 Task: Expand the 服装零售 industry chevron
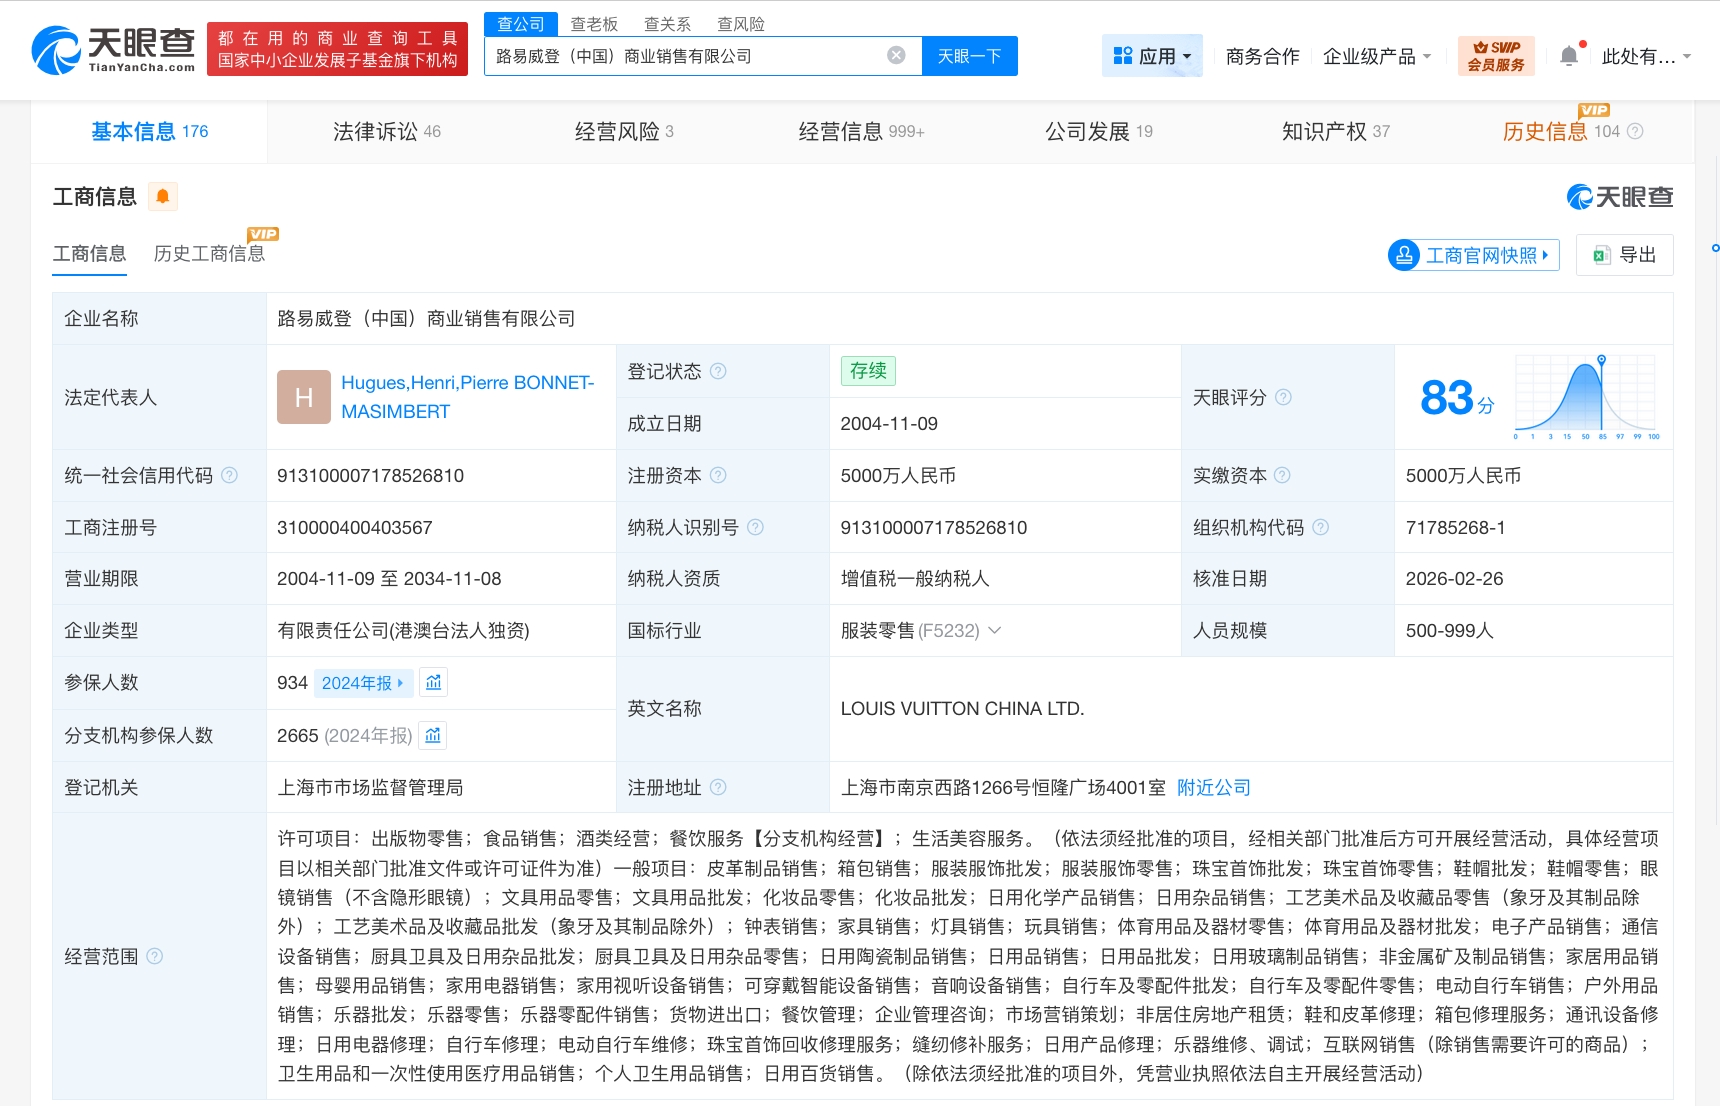click(x=995, y=631)
